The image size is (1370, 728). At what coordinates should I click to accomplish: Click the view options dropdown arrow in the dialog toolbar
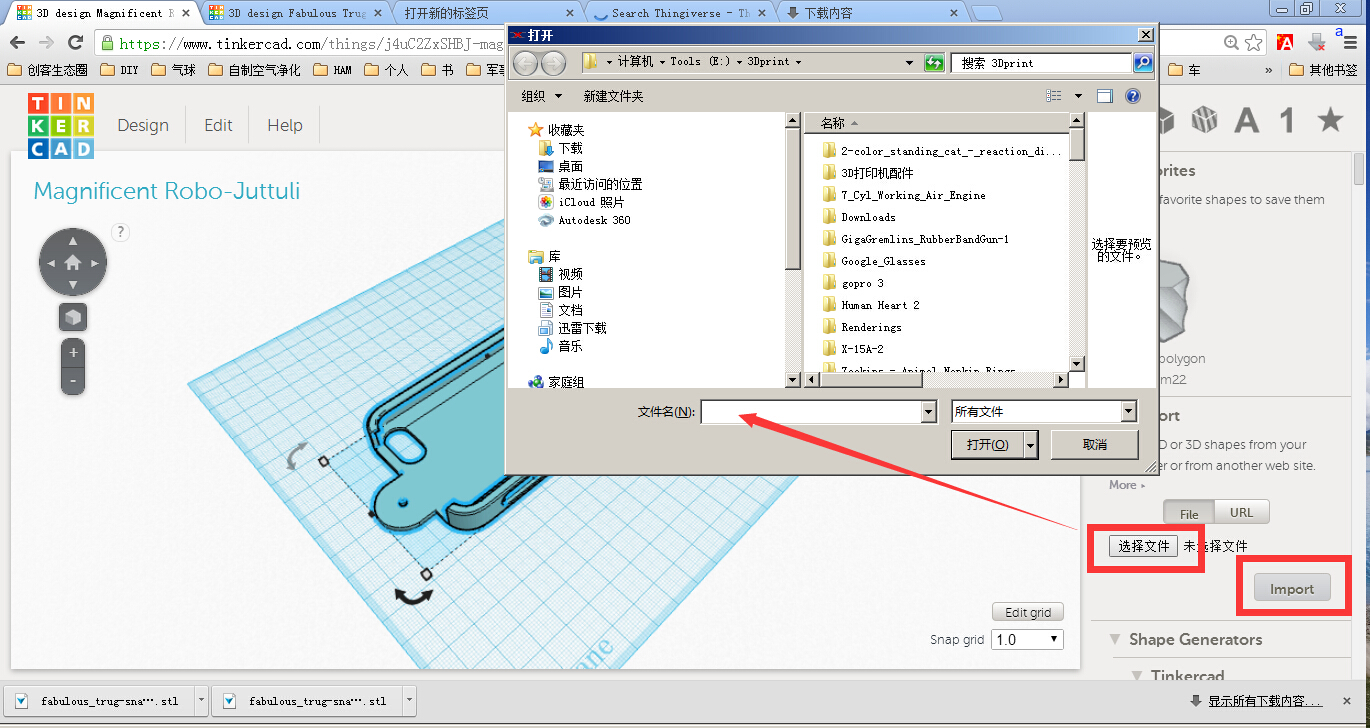(x=1078, y=96)
